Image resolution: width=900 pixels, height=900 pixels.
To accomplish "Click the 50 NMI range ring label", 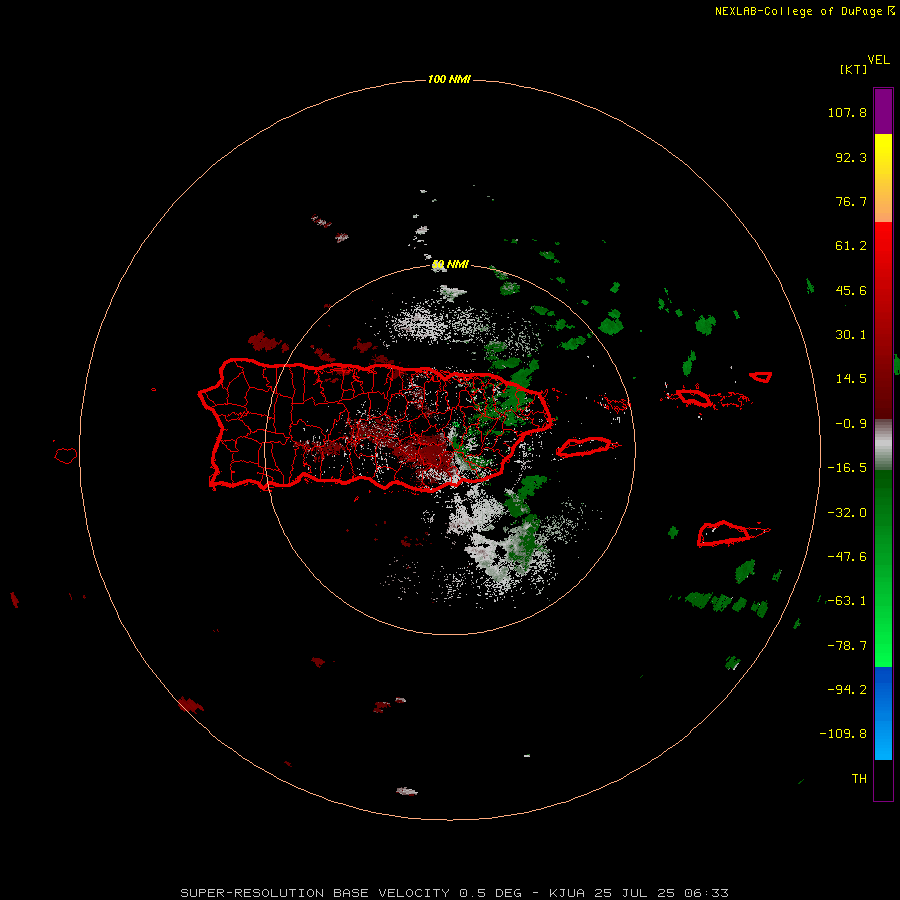I will click(x=451, y=265).
